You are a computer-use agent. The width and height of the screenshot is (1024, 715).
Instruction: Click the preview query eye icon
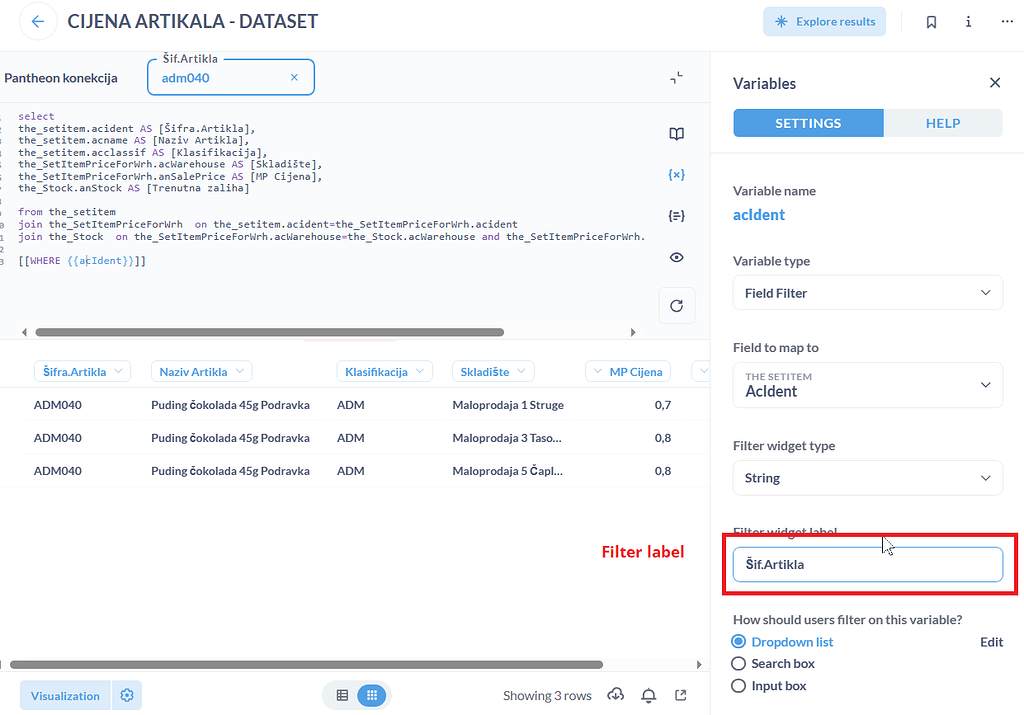coord(676,257)
